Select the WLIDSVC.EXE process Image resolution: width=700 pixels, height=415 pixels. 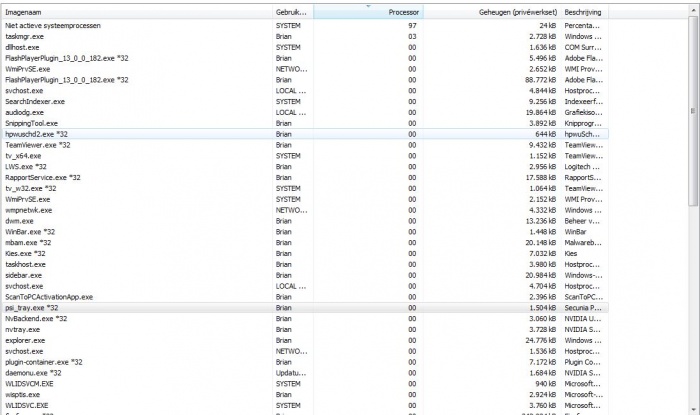[x=305, y=406]
